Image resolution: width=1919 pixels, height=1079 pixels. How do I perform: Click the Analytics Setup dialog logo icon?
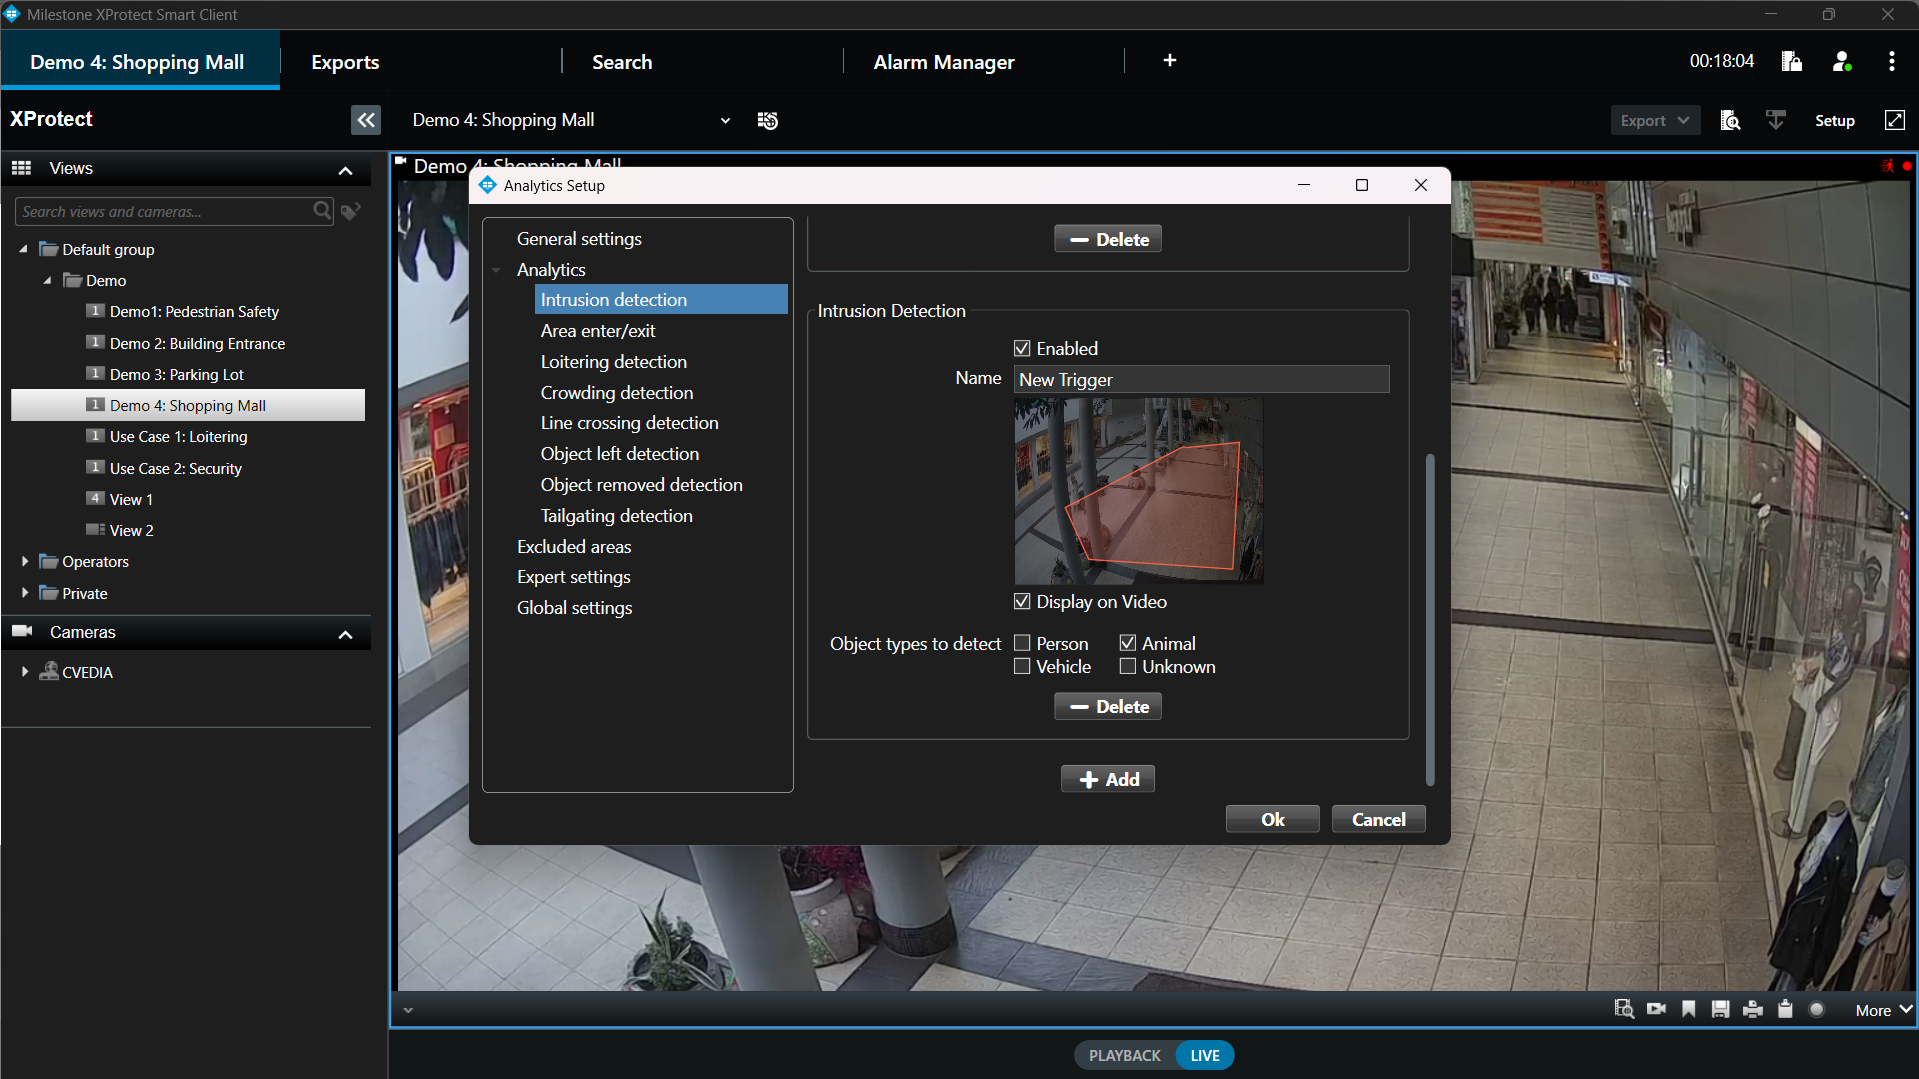pos(488,185)
